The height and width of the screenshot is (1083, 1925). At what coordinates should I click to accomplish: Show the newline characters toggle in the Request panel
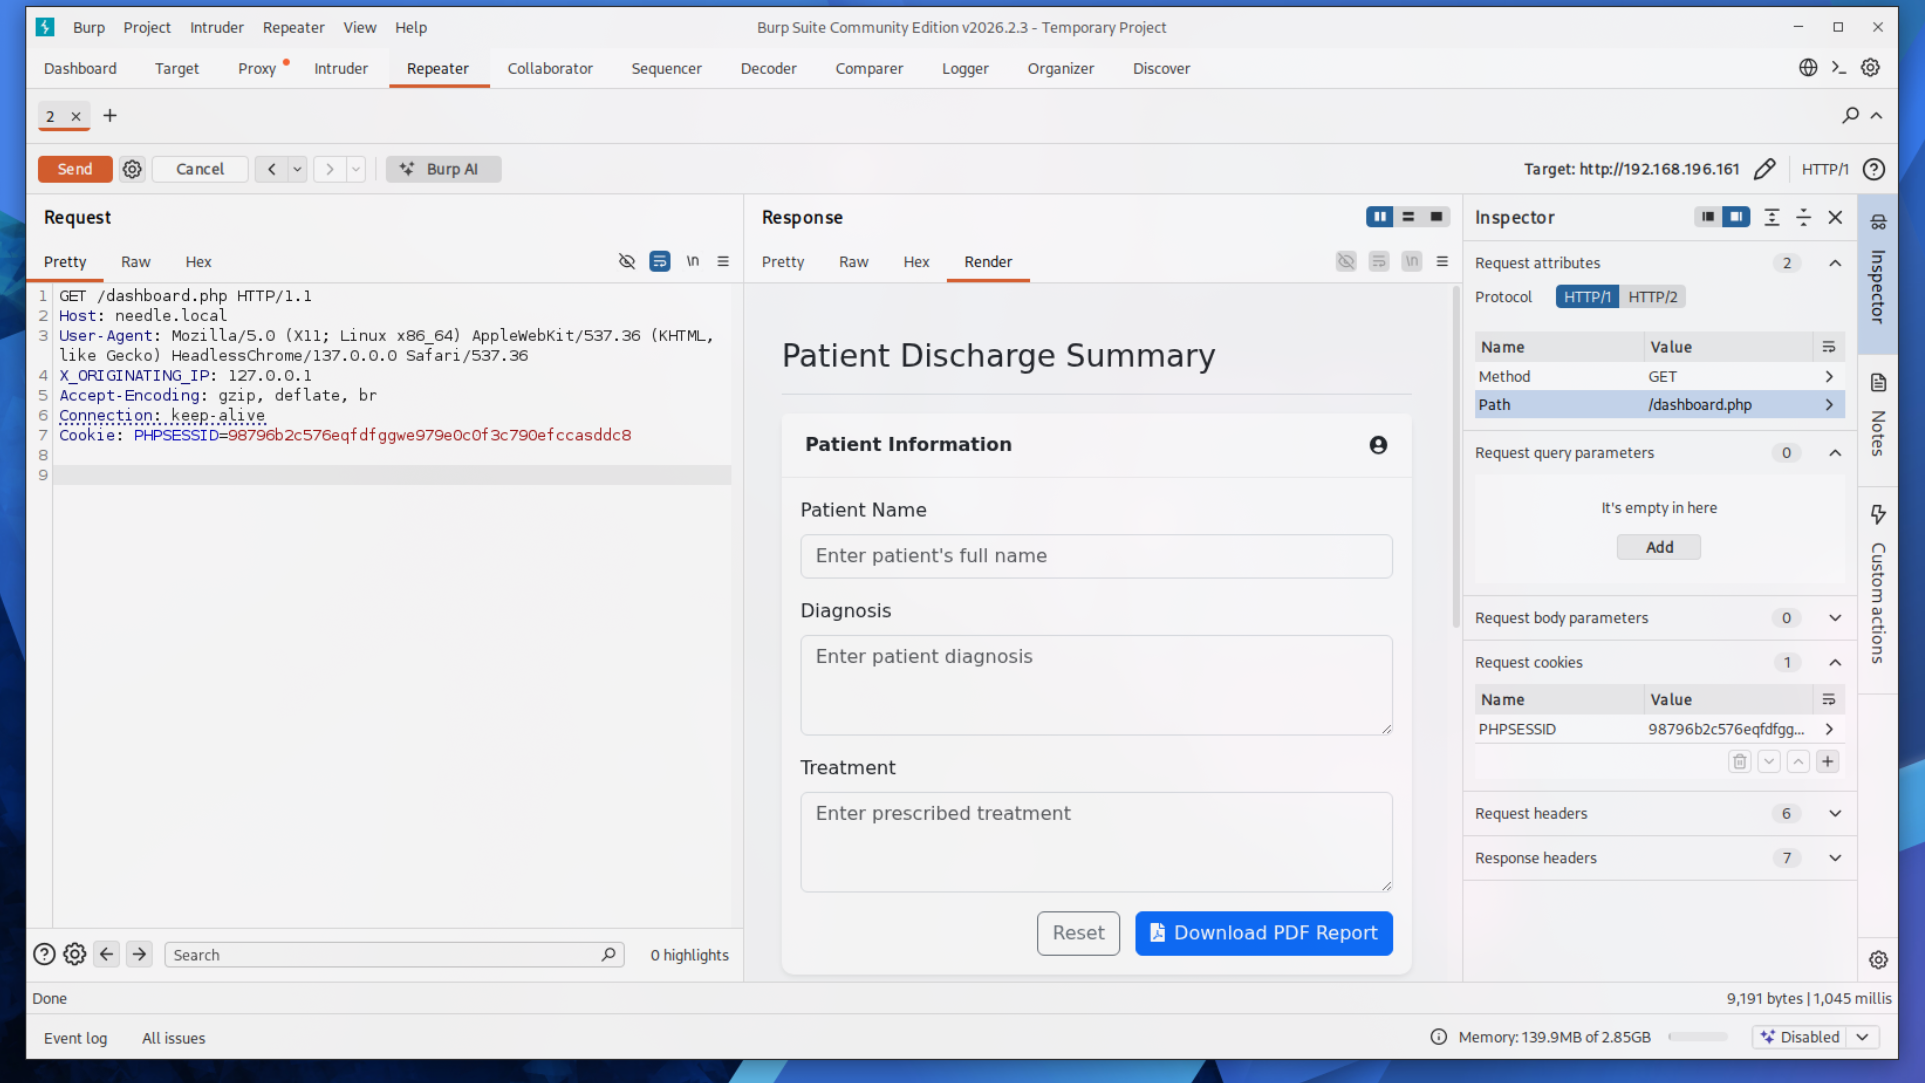coord(692,262)
